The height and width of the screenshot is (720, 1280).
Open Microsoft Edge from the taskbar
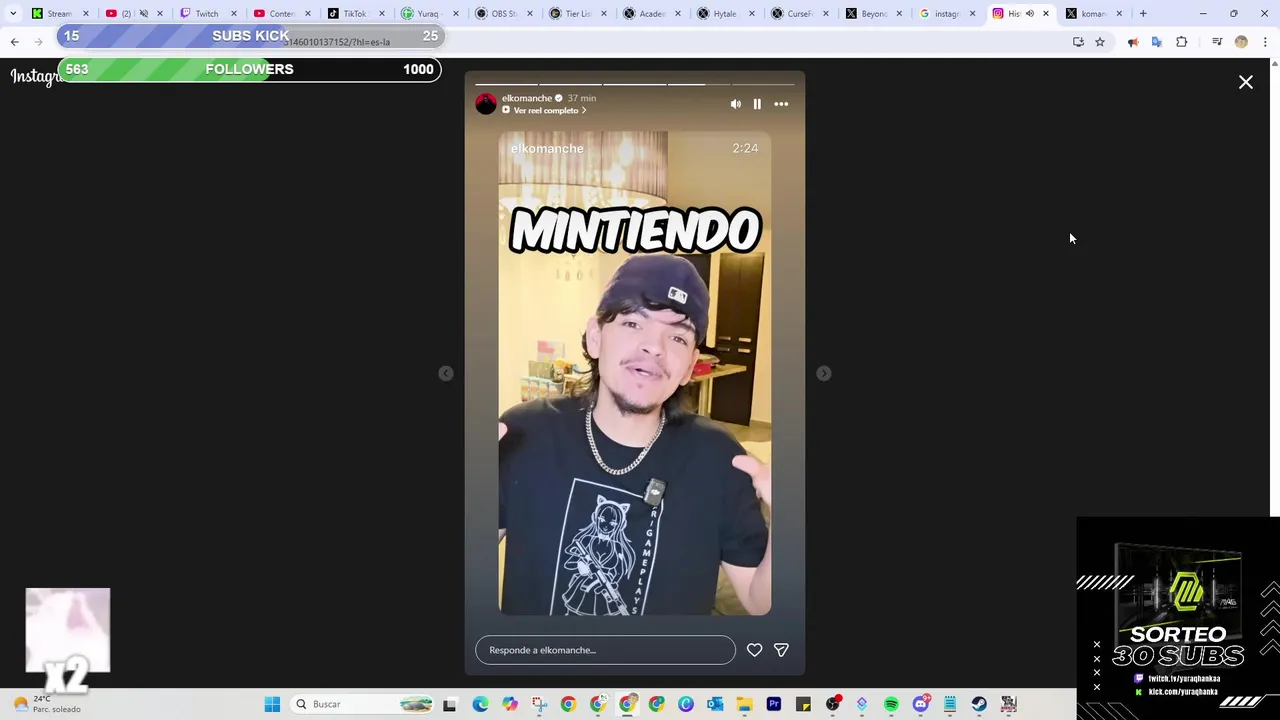click(x=481, y=704)
